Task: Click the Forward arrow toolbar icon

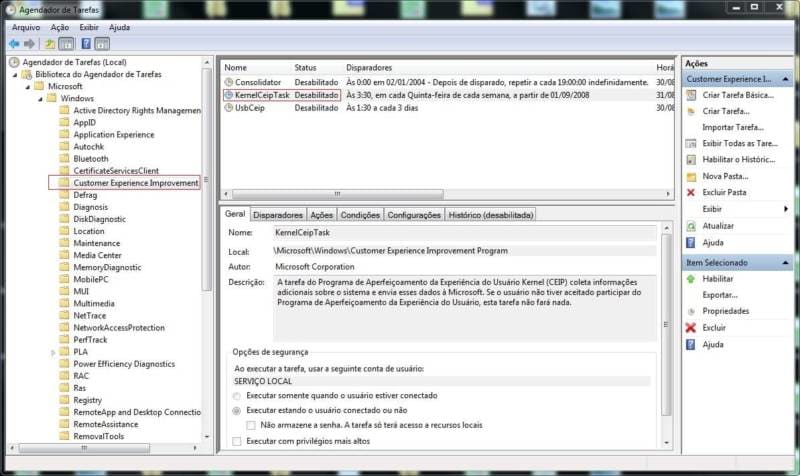Action: 30,44
